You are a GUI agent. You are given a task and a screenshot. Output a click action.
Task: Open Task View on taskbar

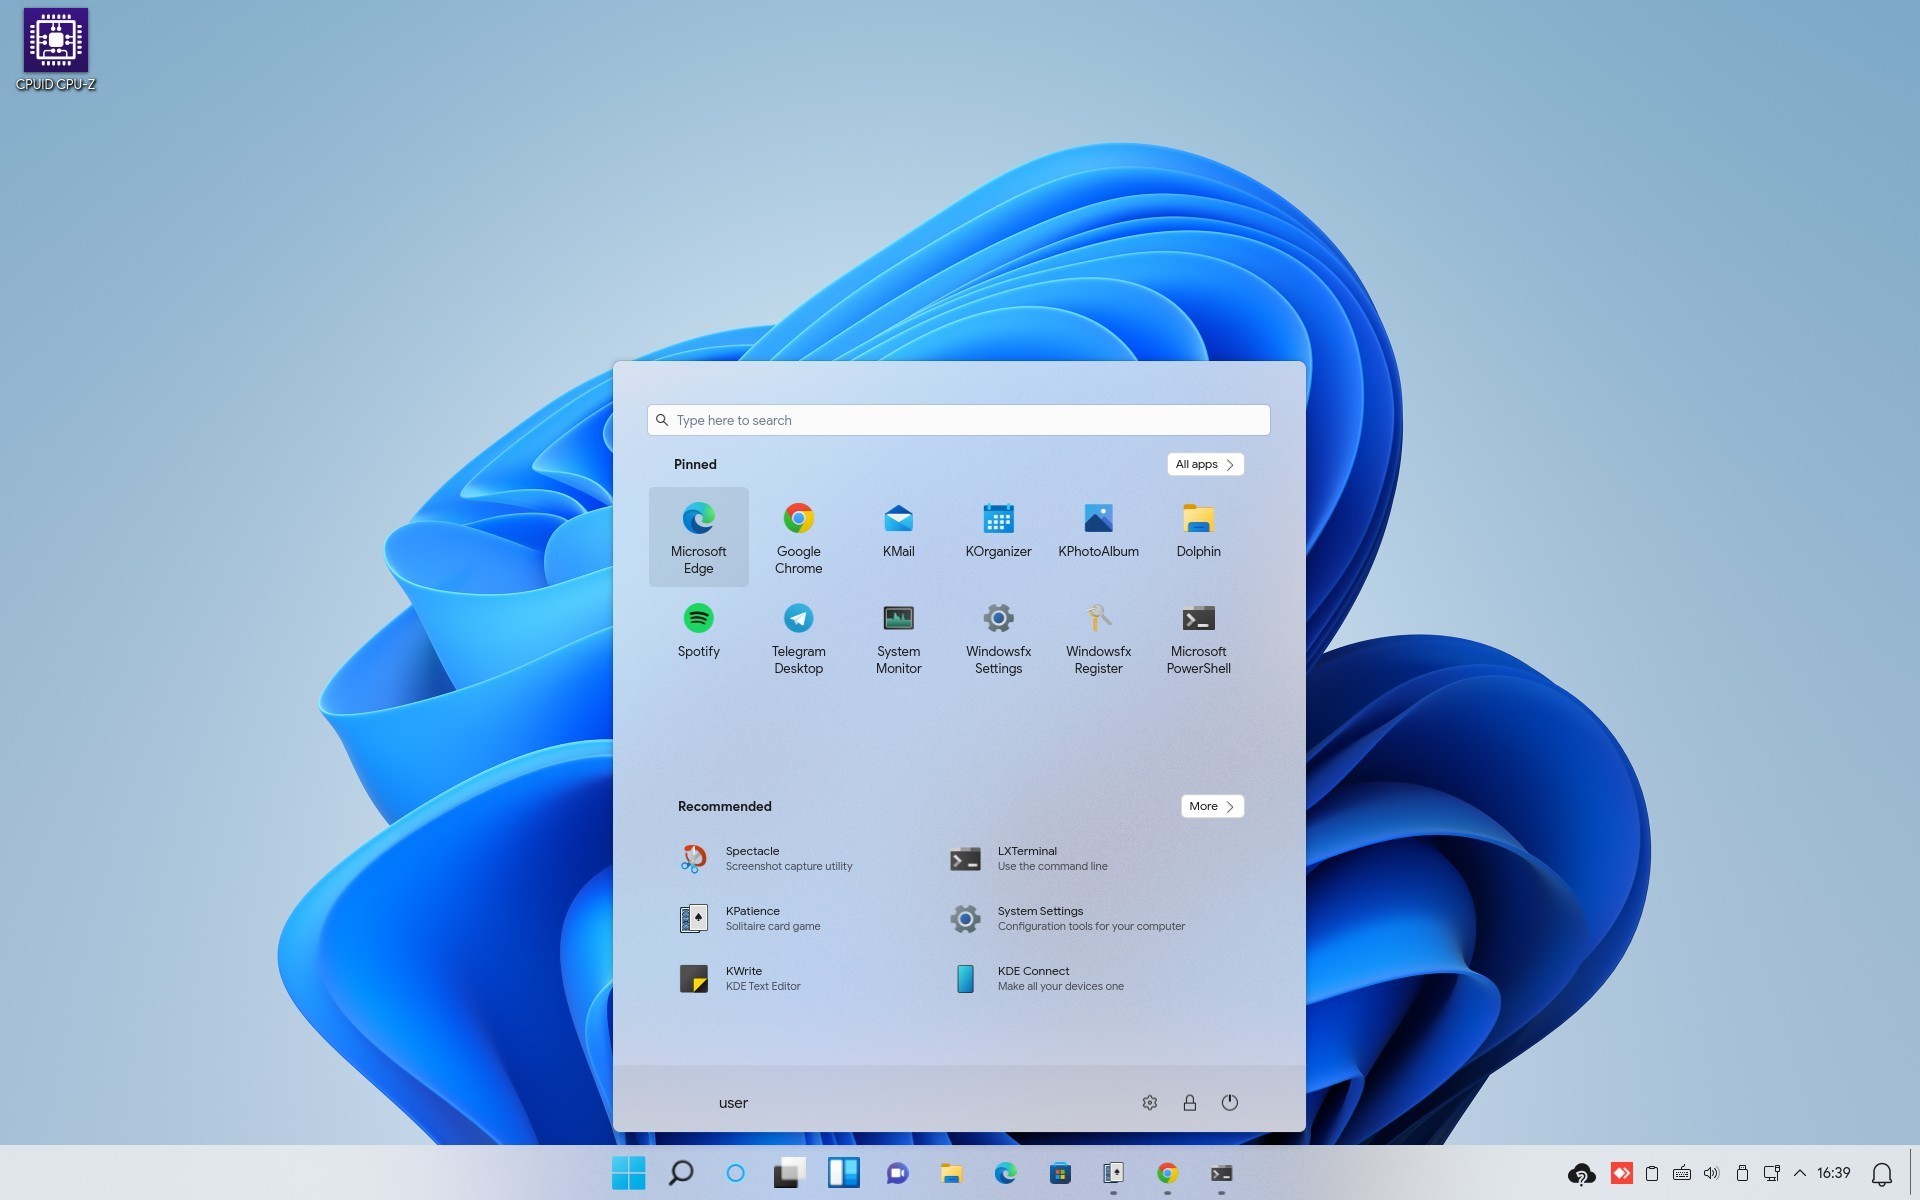tap(789, 1173)
